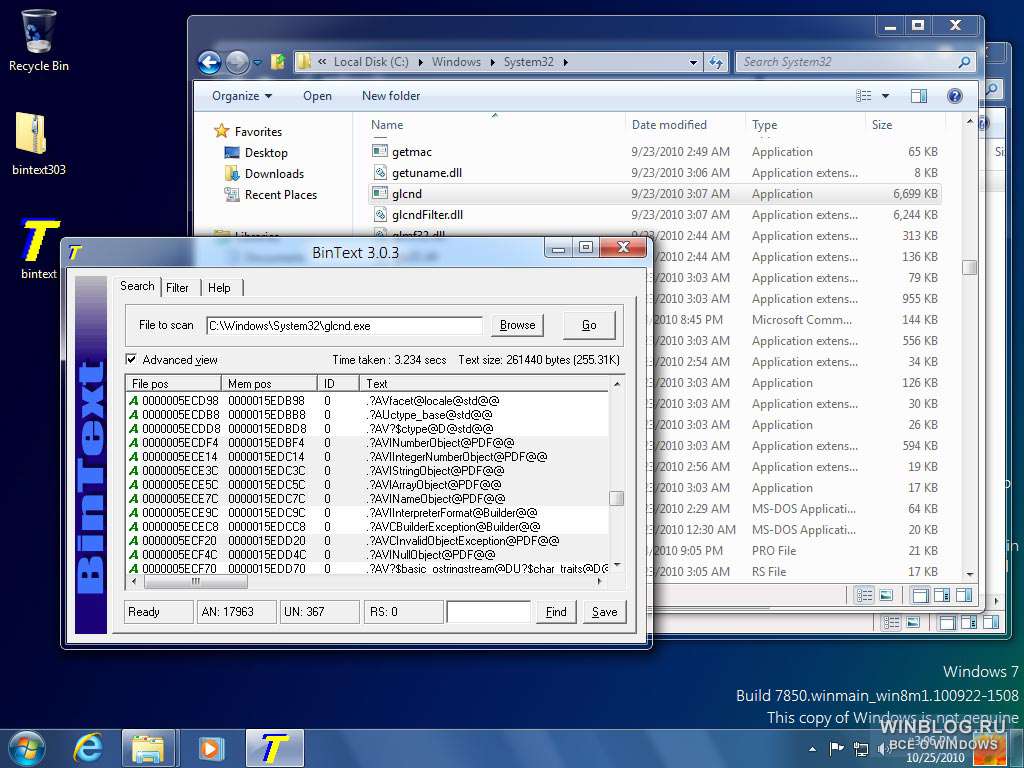Click the Action Center flag tray icon
1024x768 pixels.
coord(836,748)
